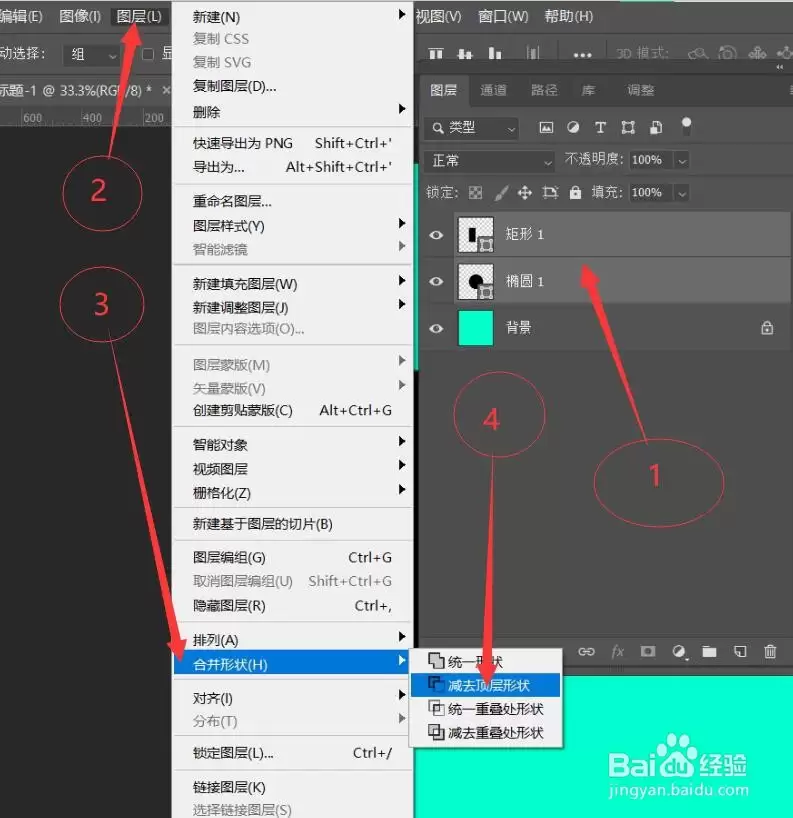Click the align bottom edges icon
Viewport: 793px width, 818px height.
[495, 53]
